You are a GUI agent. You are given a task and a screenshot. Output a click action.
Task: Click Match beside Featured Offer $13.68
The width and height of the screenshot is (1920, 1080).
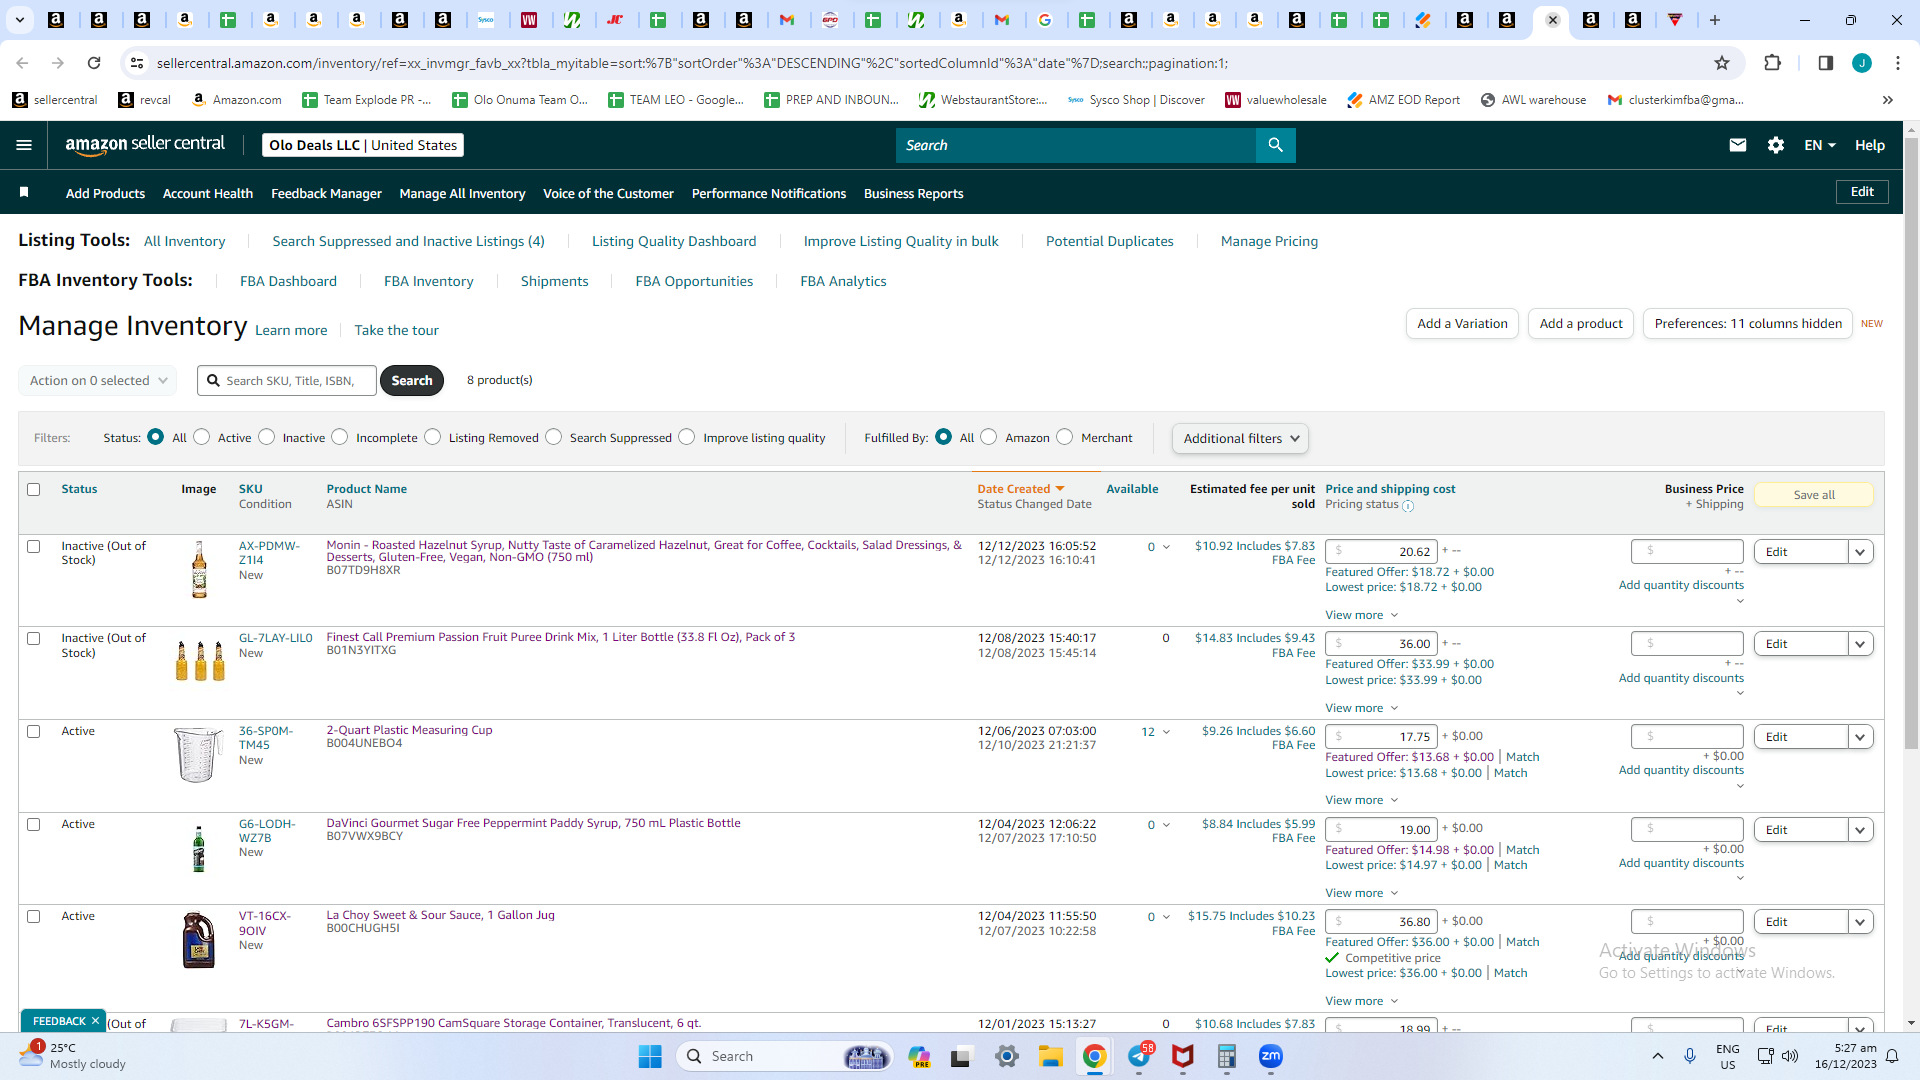click(x=1522, y=757)
